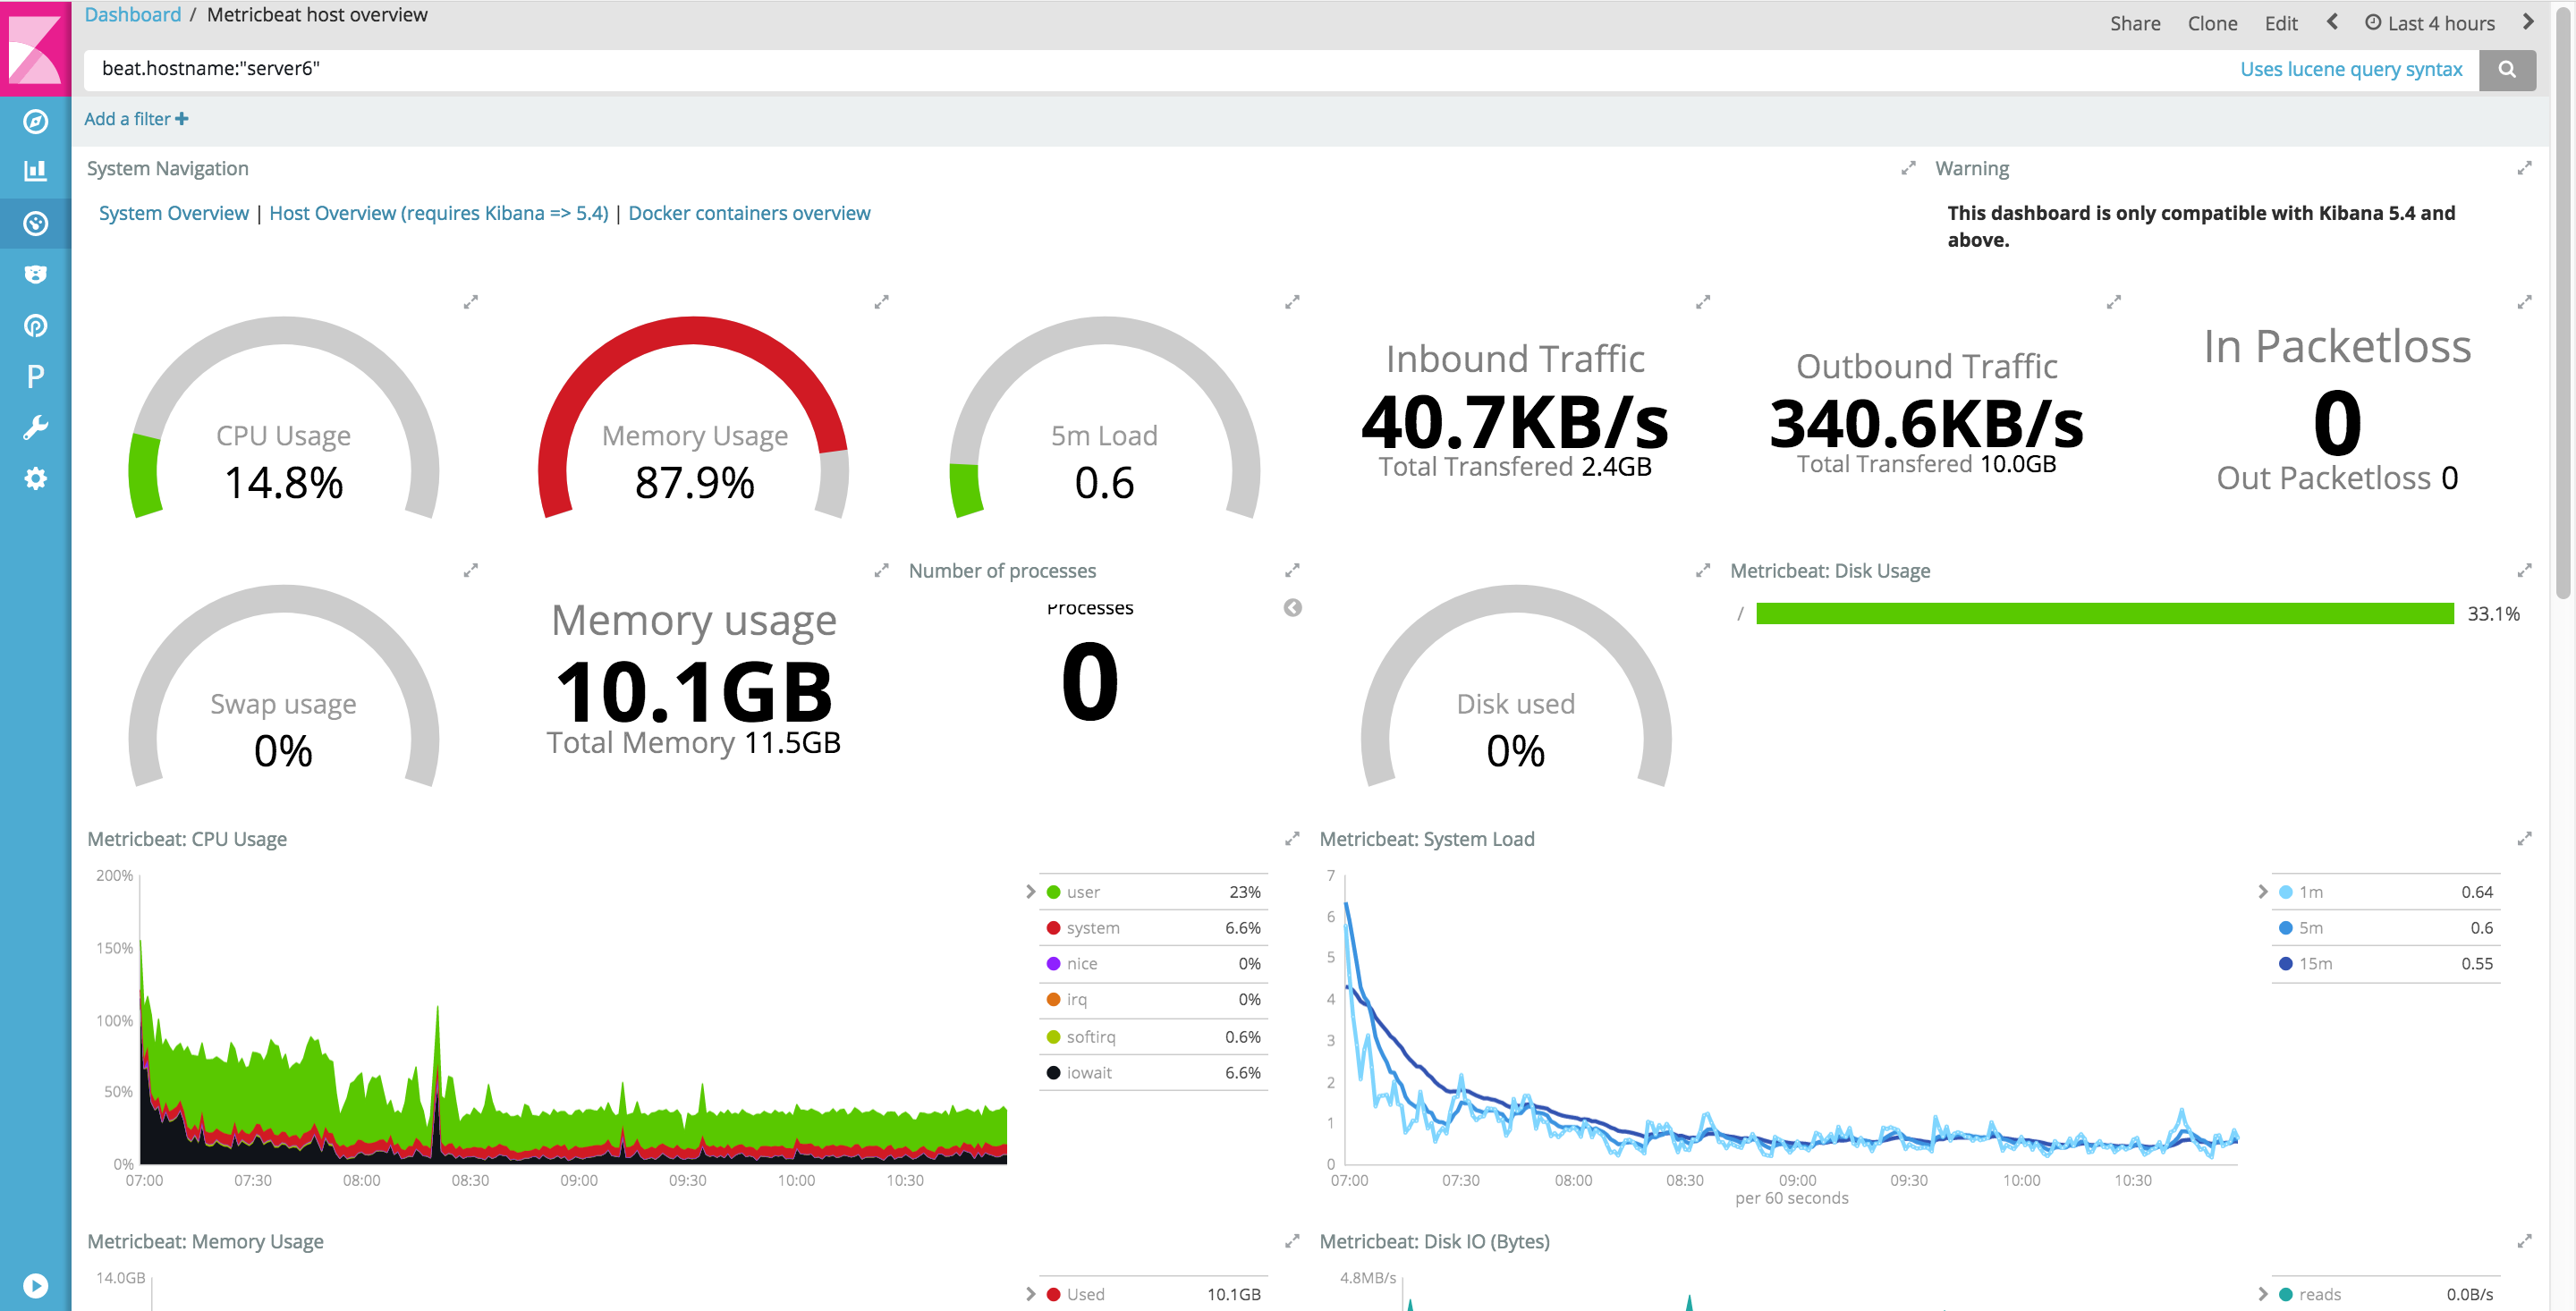Screen dimensions: 2576x1311
Task: Click the search magnifier button
Action: (2507, 69)
